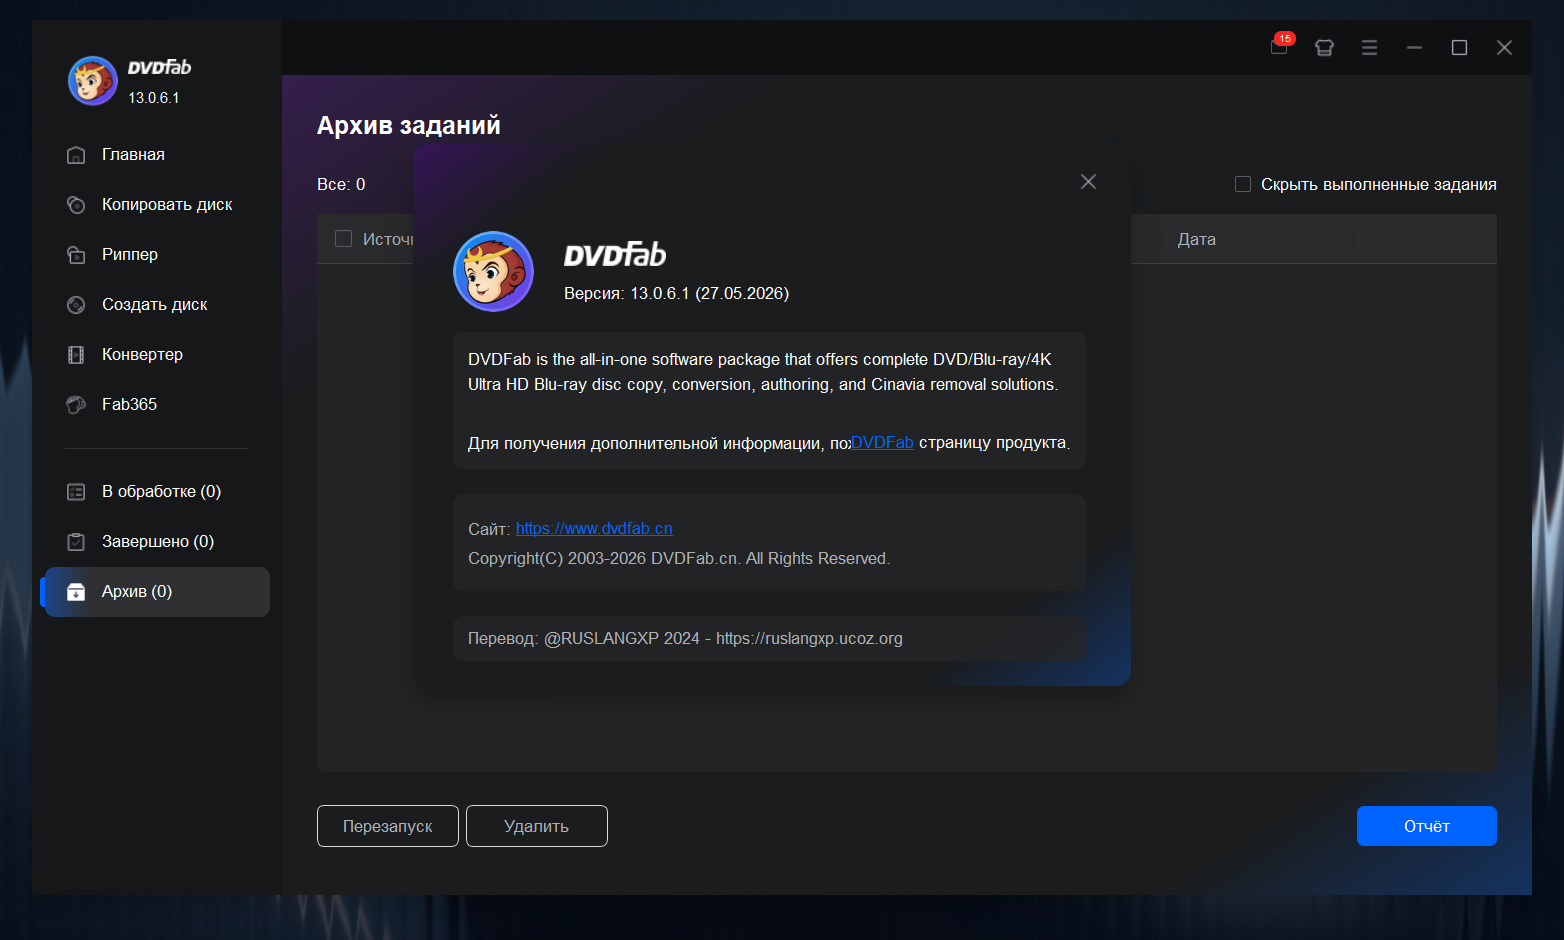Open the Конвертер module
The height and width of the screenshot is (940, 1564).
[x=142, y=355]
